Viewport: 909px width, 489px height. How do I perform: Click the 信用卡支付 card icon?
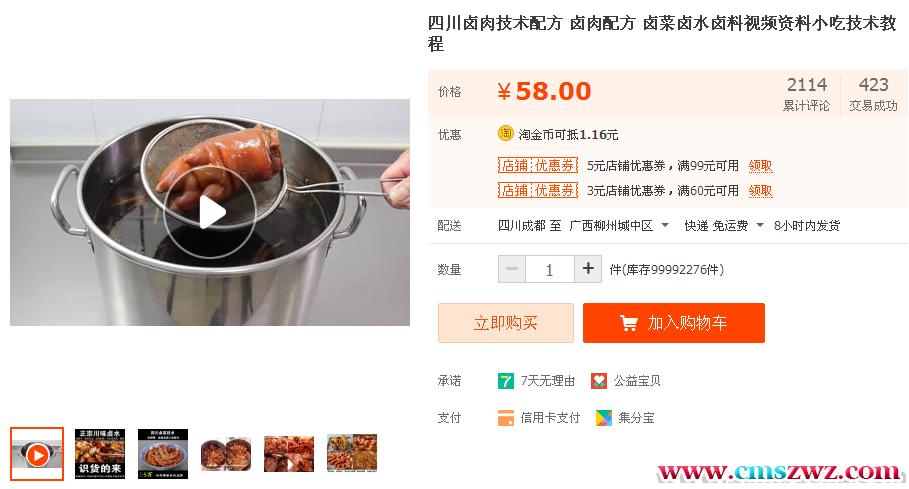[x=506, y=418]
